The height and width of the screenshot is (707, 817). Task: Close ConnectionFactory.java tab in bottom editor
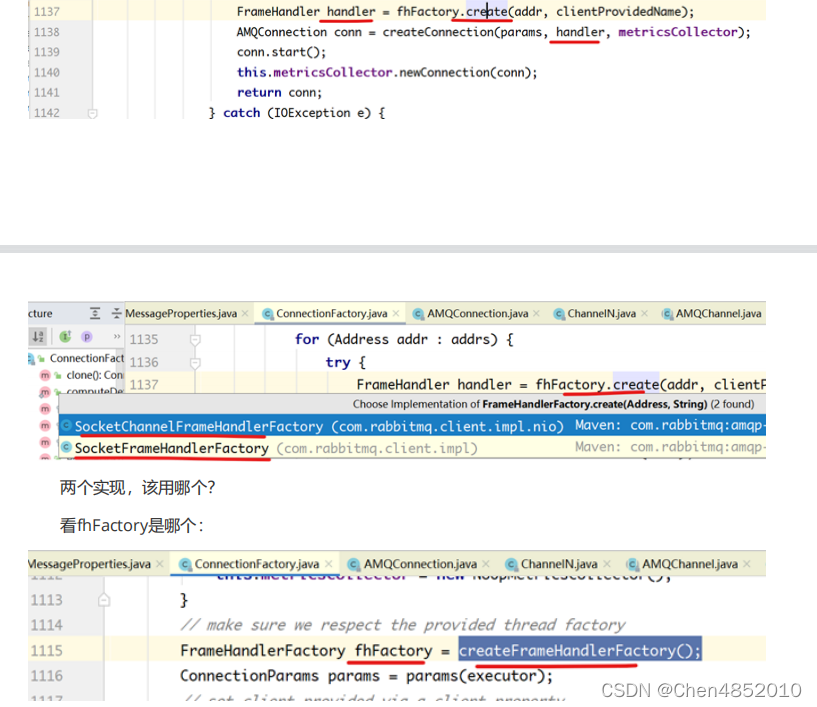pos(329,564)
